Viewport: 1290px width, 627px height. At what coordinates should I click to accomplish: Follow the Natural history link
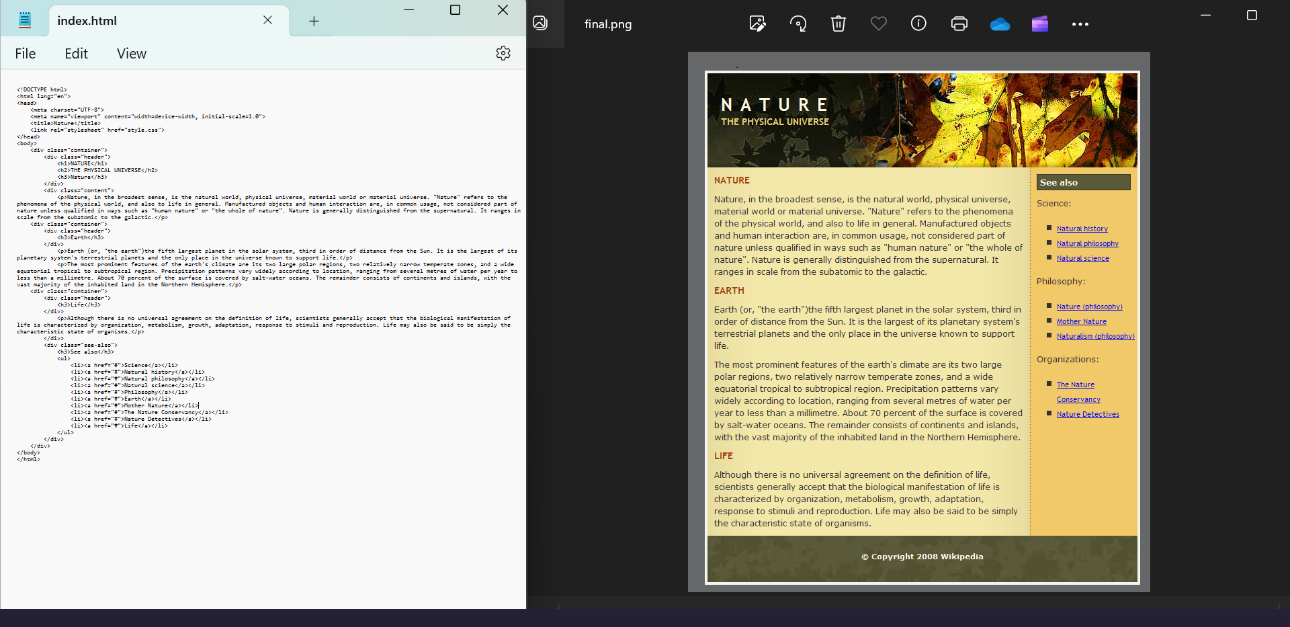pyautogui.click(x=1082, y=228)
